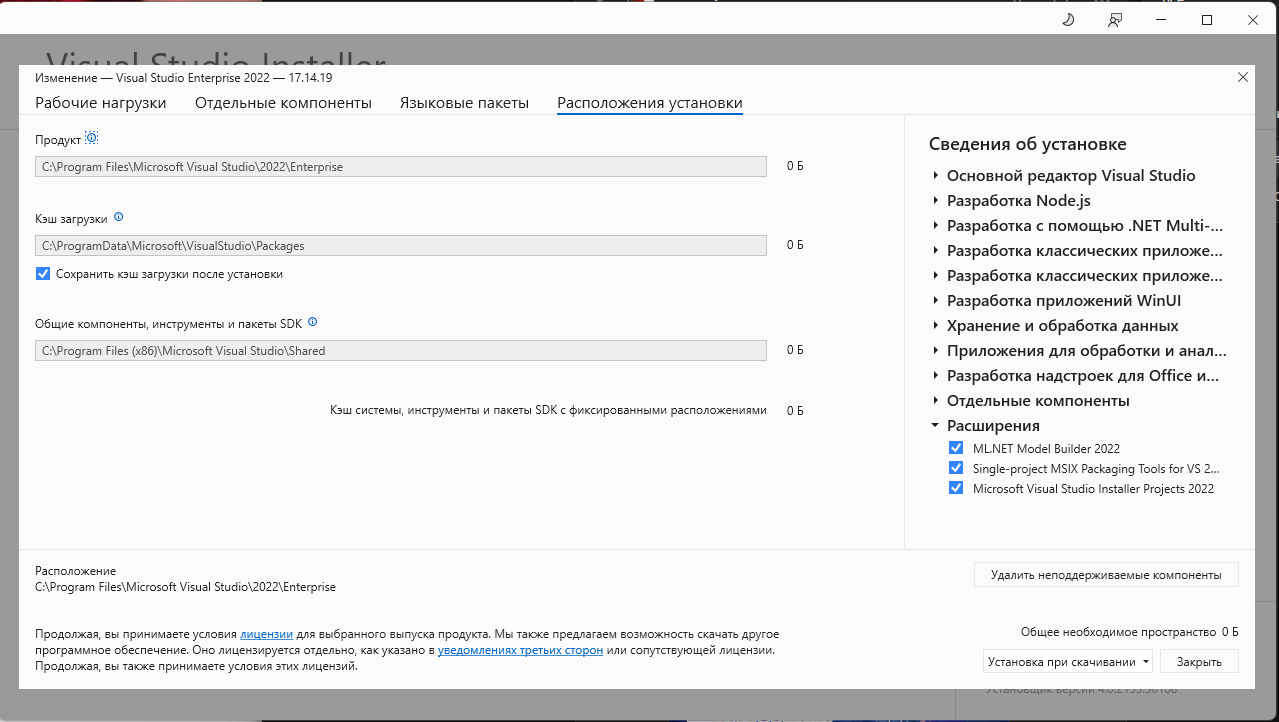This screenshot has height=722, width=1279.
Task: Close the Изменение dialog with the X
Action: pos(1242,77)
